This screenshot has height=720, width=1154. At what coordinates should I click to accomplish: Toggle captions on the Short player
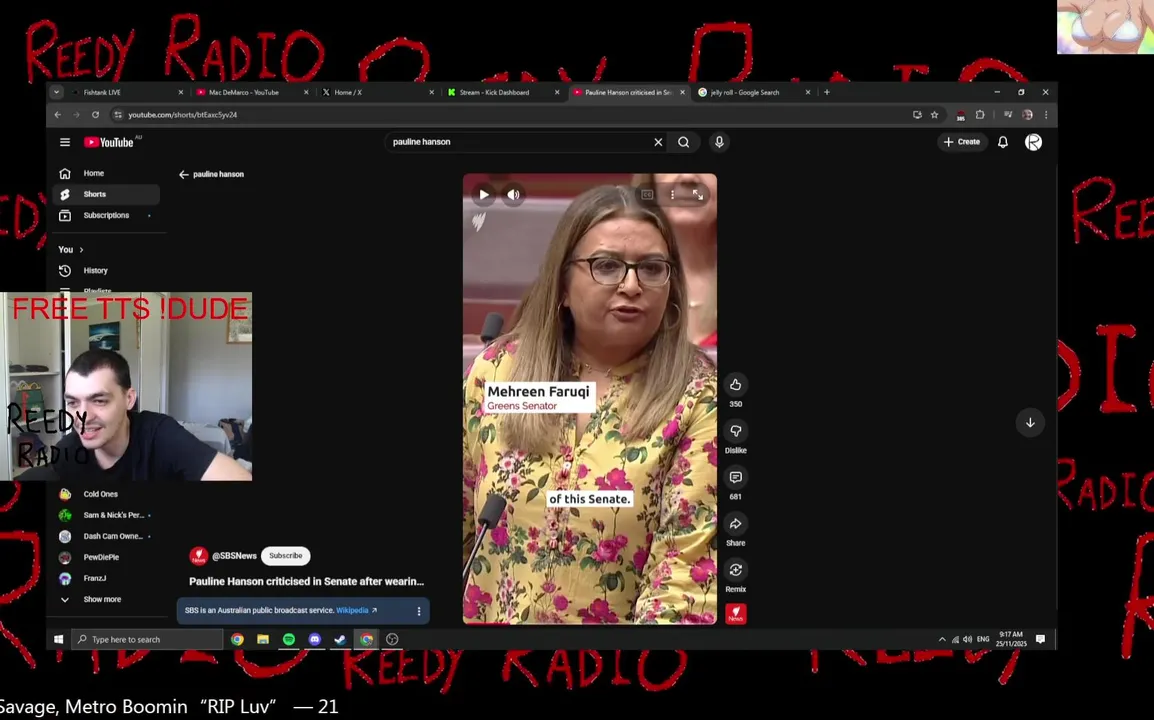pyautogui.click(x=647, y=194)
